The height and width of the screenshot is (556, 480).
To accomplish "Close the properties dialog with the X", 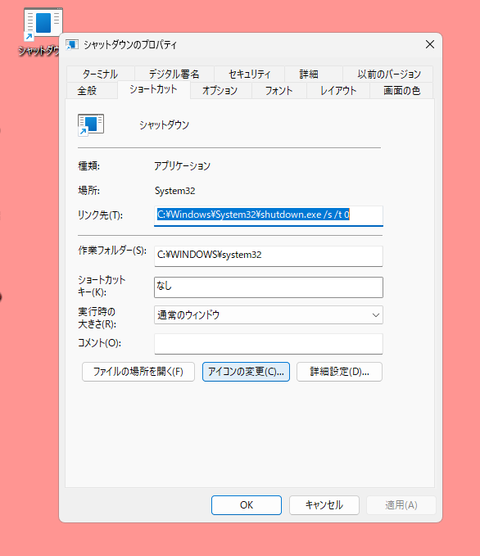I will [x=430, y=44].
